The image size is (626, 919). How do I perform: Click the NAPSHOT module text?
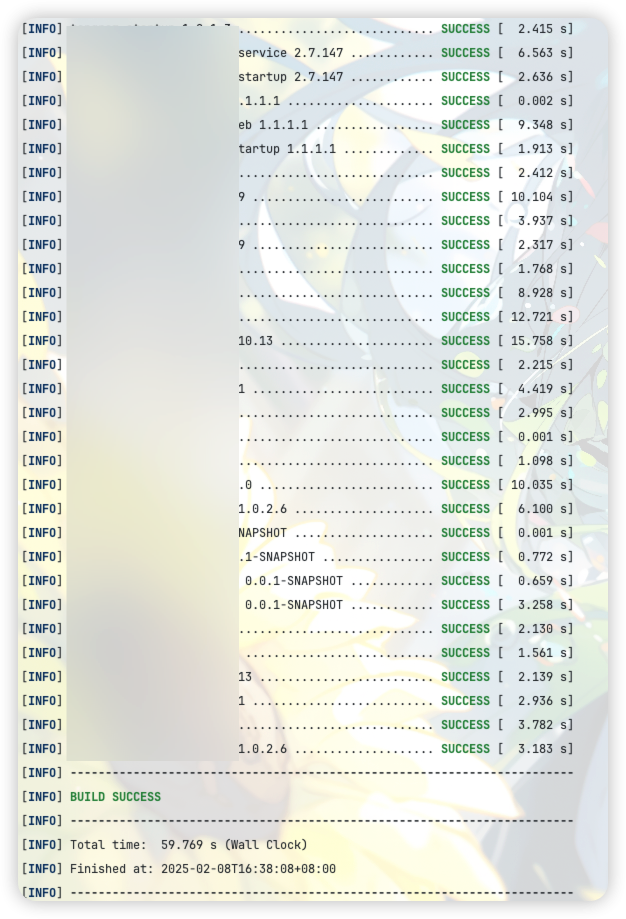click(263, 533)
